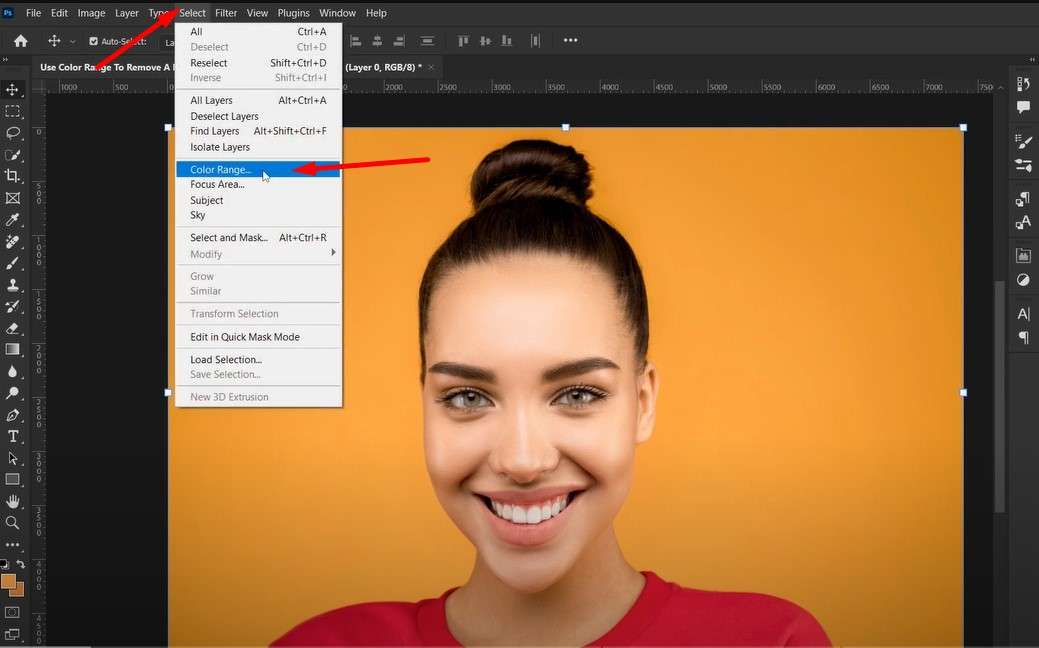Pick the Pen tool

[13, 415]
